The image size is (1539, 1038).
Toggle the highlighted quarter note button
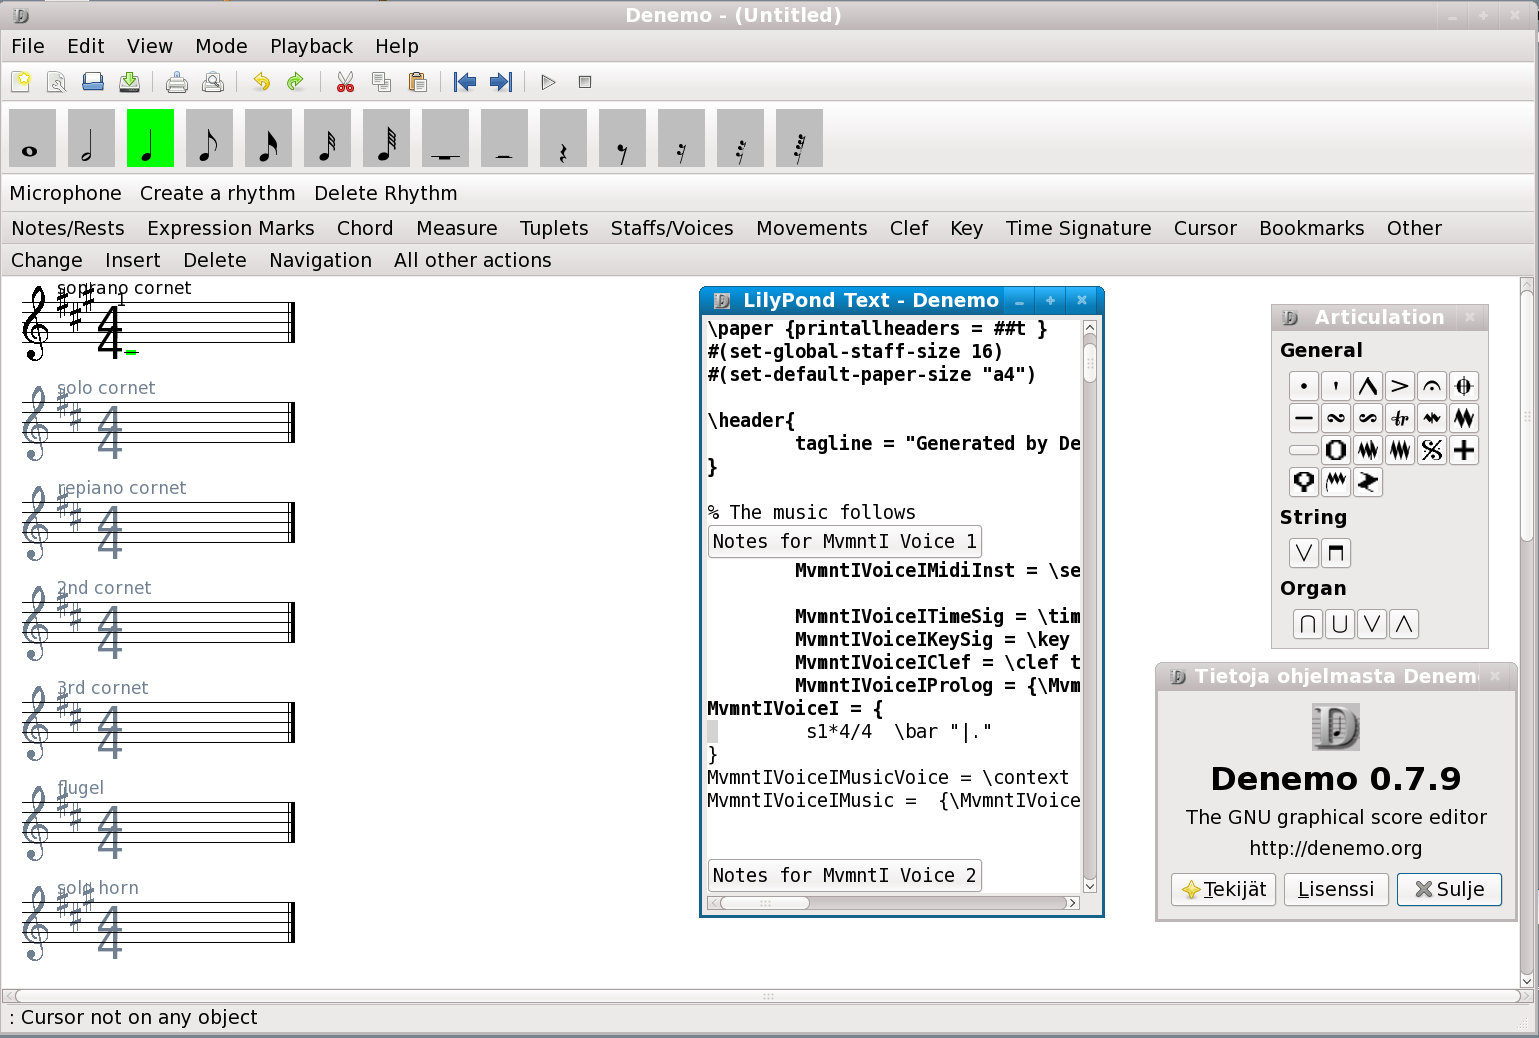pos(150,139)
